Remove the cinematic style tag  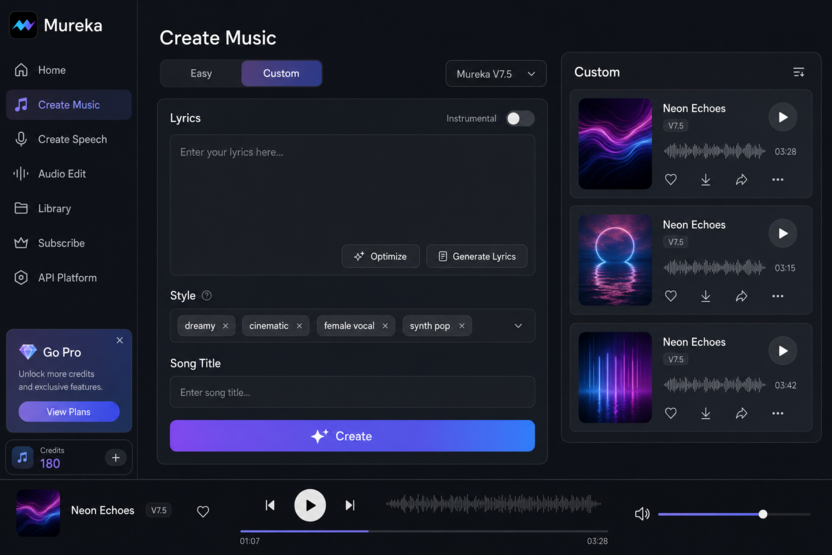click(299, 326)
